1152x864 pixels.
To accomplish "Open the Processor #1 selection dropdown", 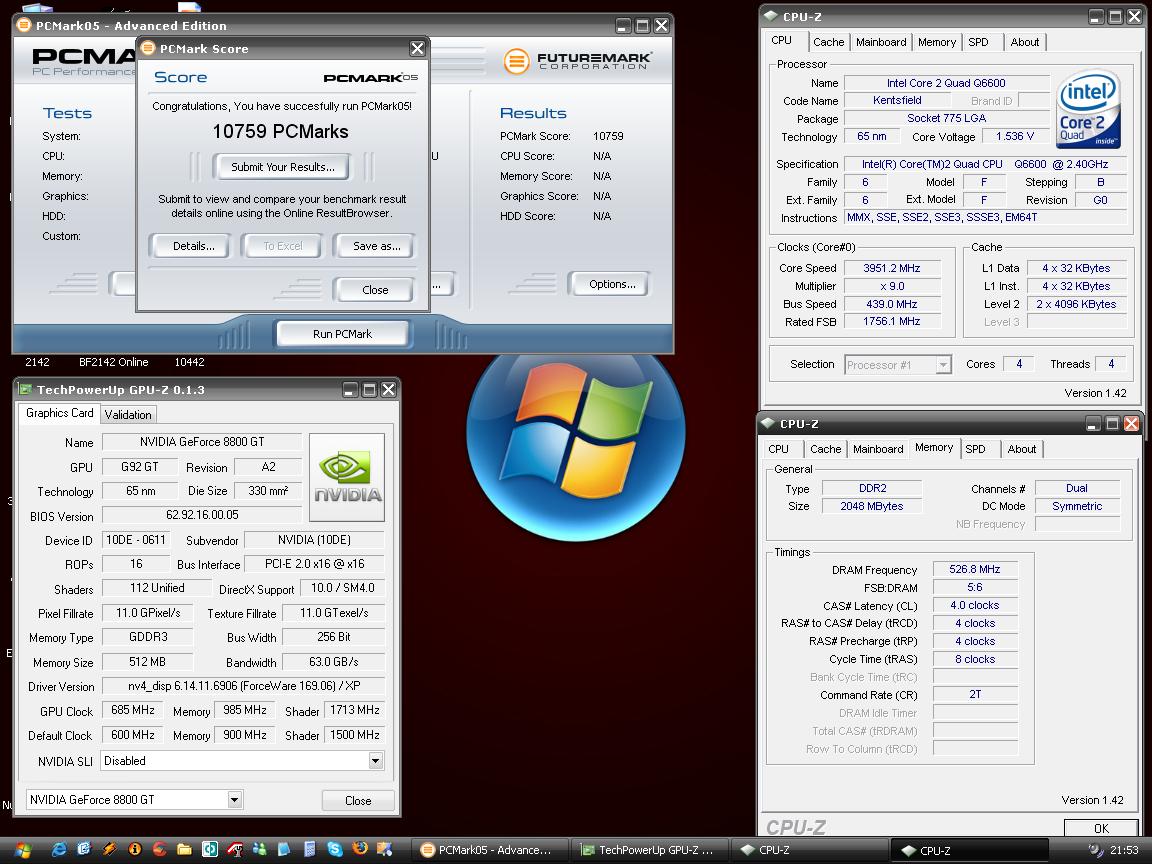I will tap(943, 364).
